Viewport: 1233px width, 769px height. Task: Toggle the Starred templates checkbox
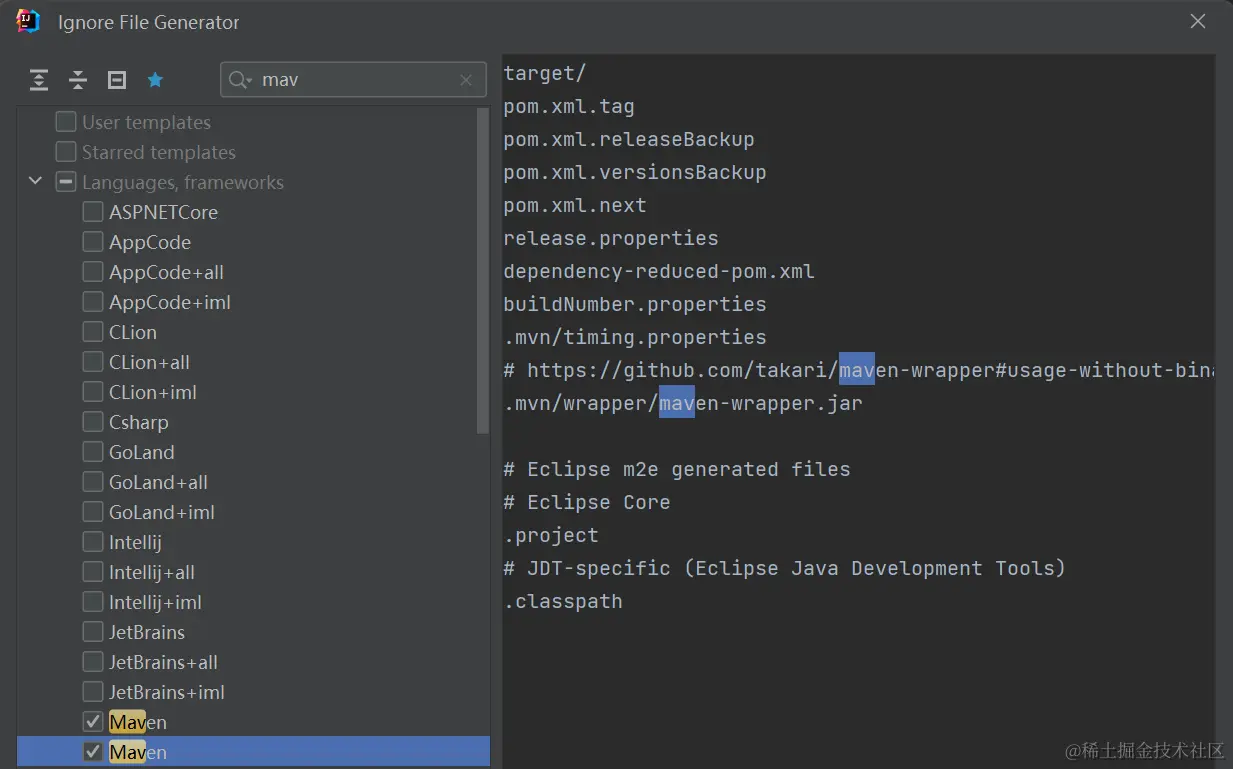(x=66, y=152)
